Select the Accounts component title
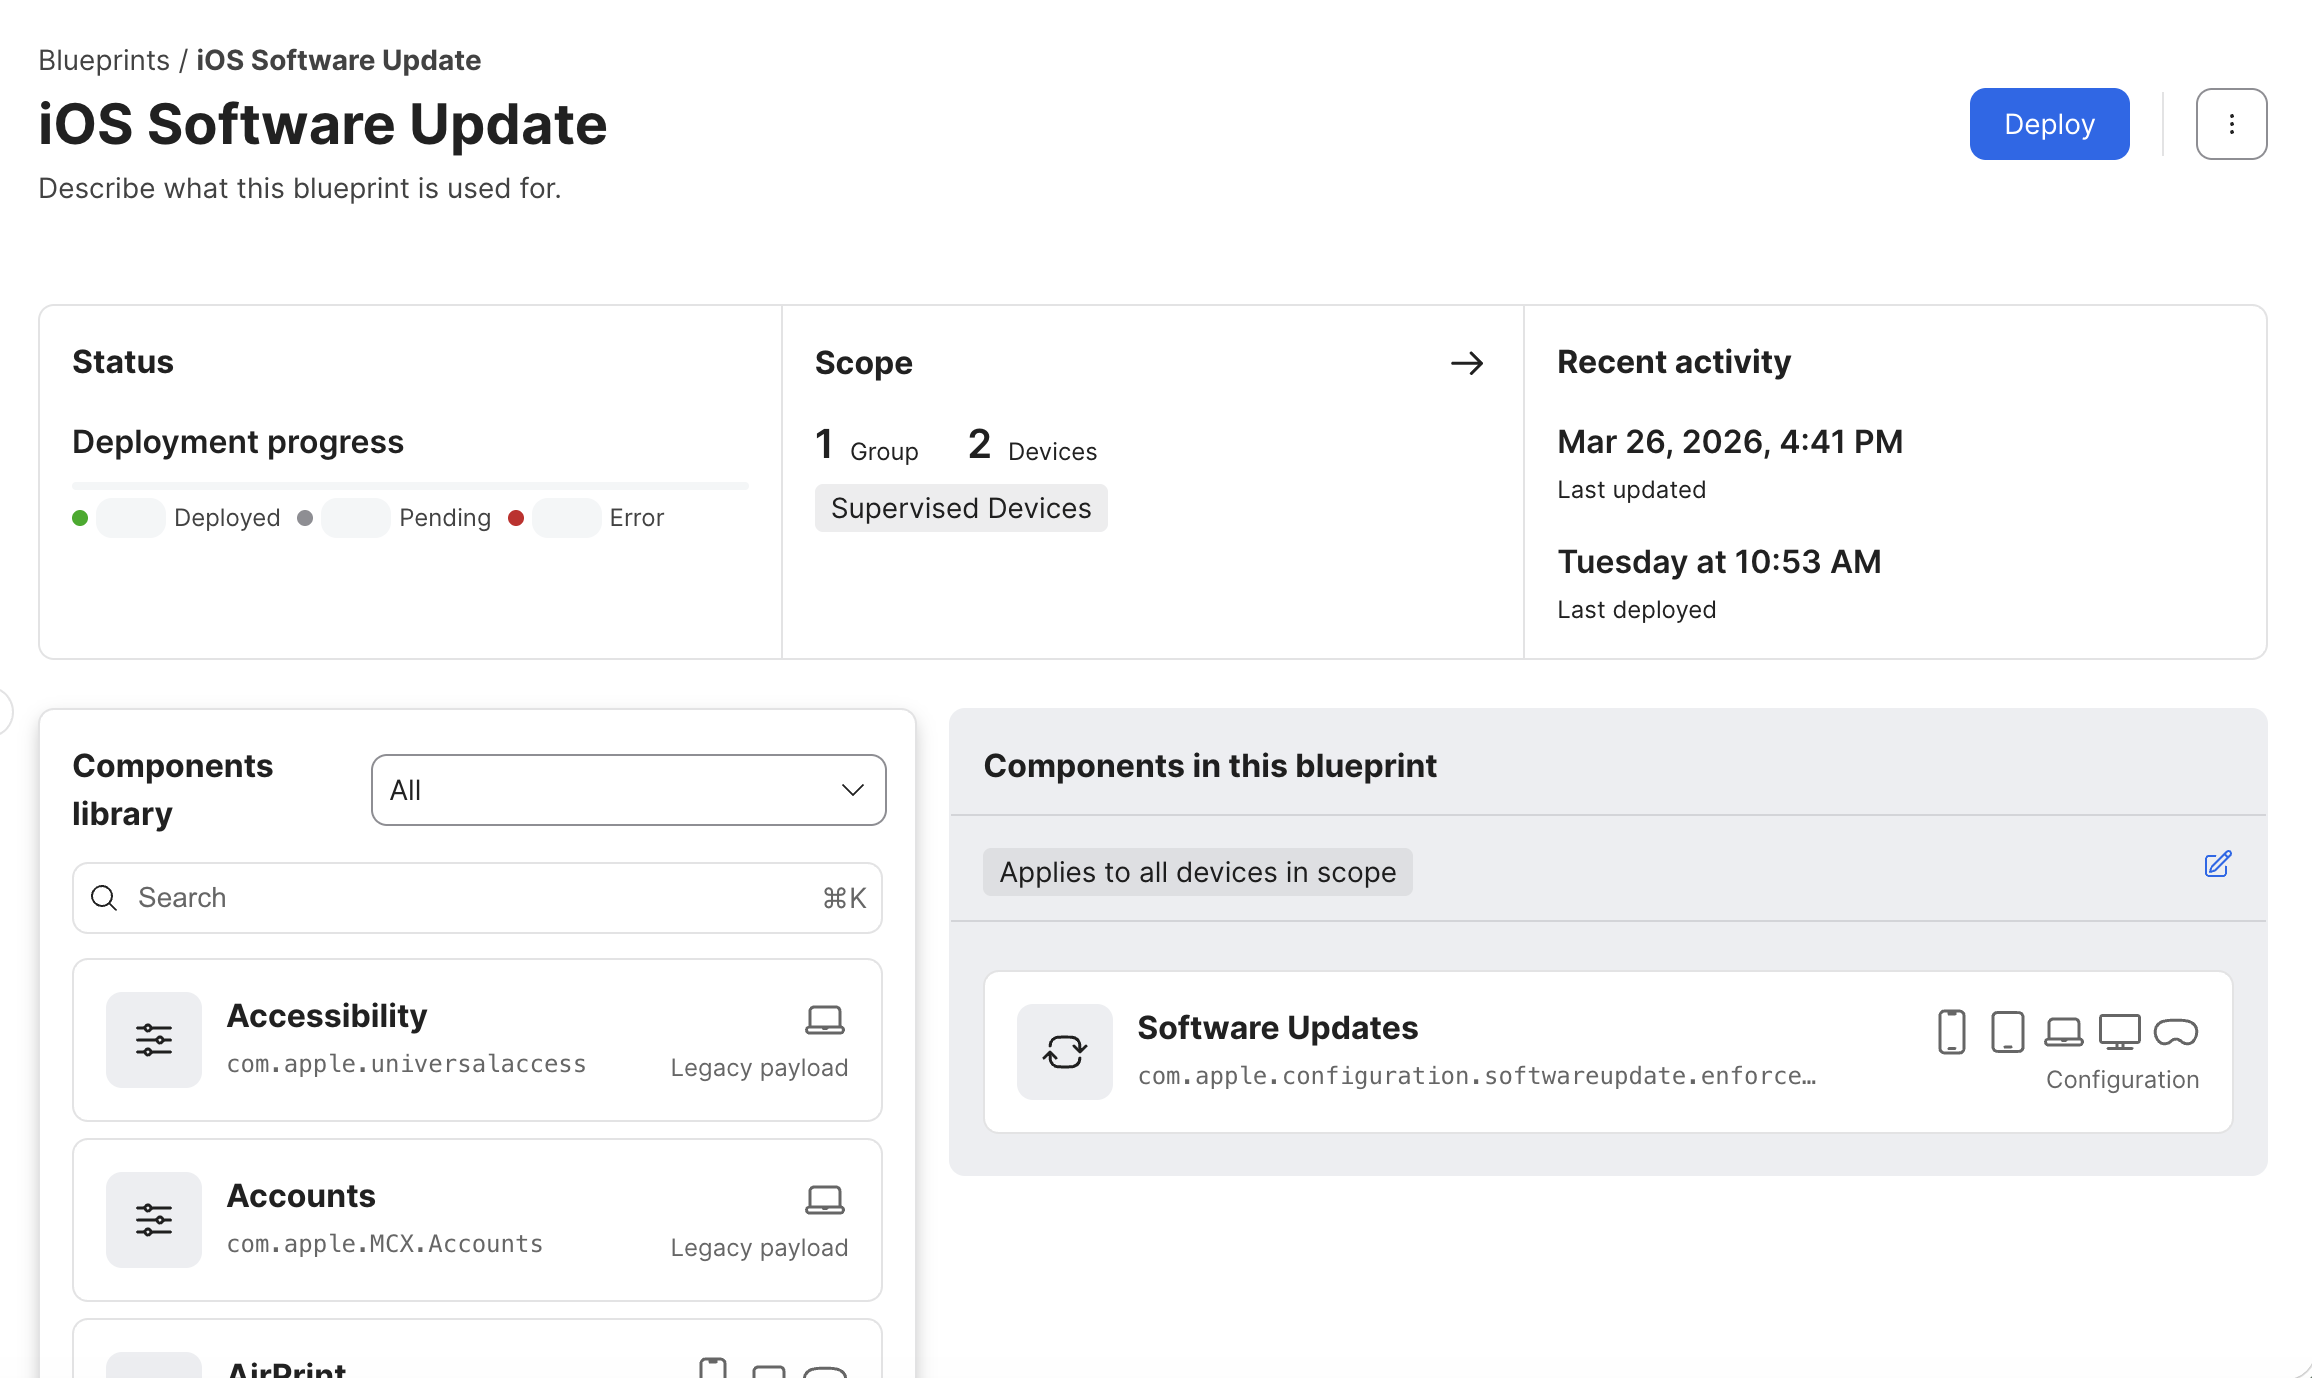Screen dimensions: 2312x1378 click(x=301, y=1196)
